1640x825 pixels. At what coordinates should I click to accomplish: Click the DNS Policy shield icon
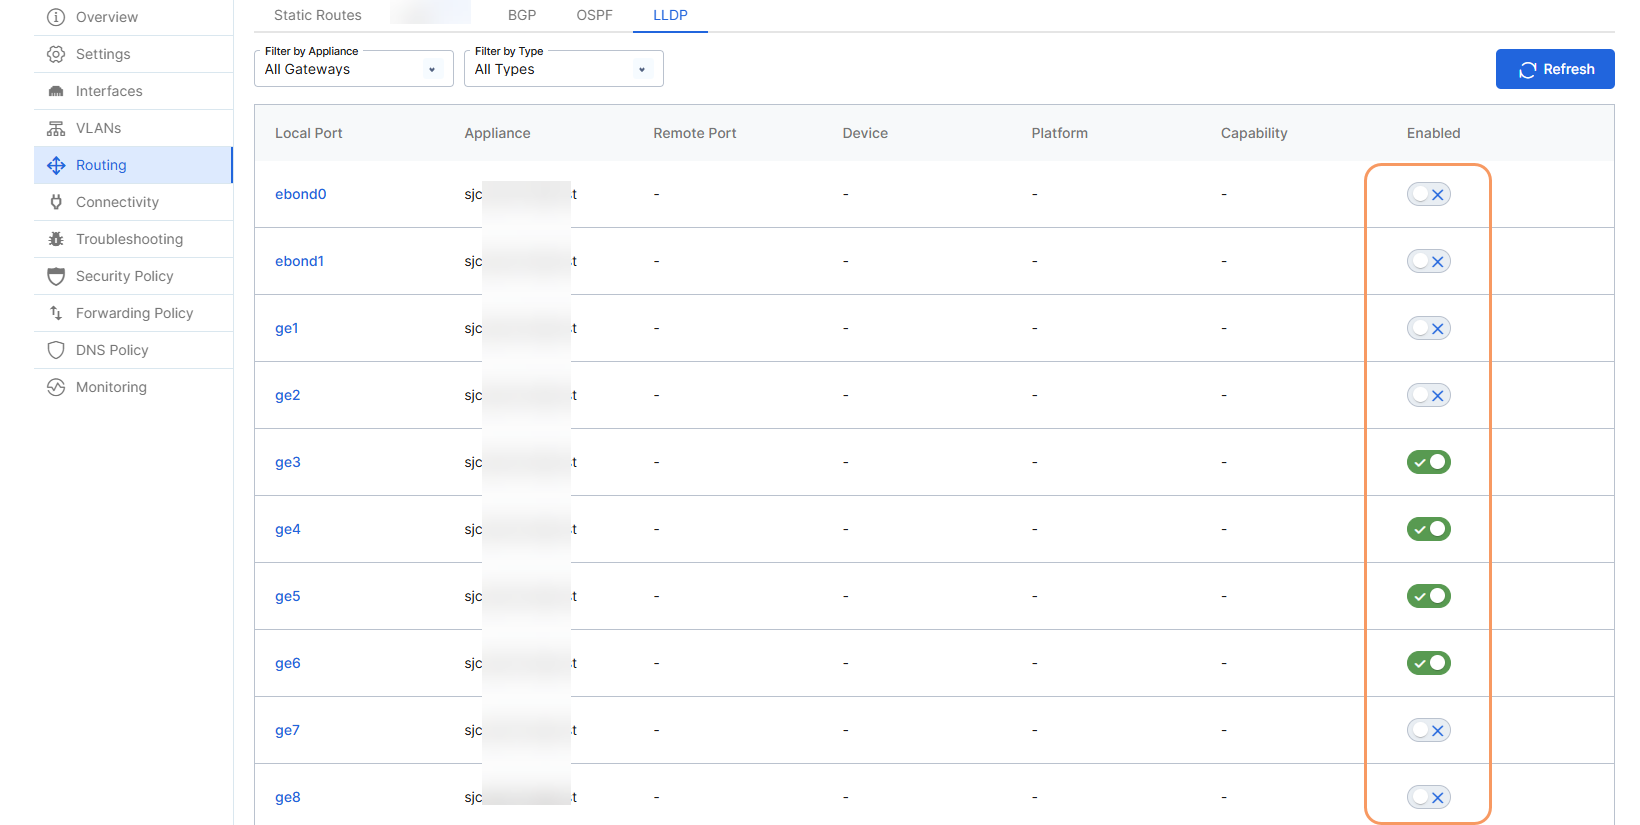tap(56, 350)
